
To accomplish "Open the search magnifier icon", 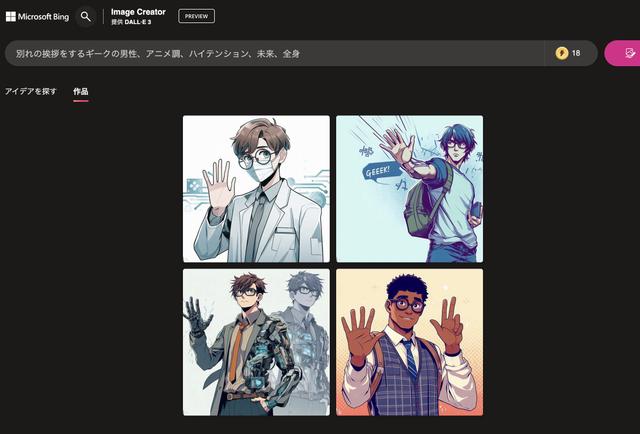I will [x=86, y=17].
